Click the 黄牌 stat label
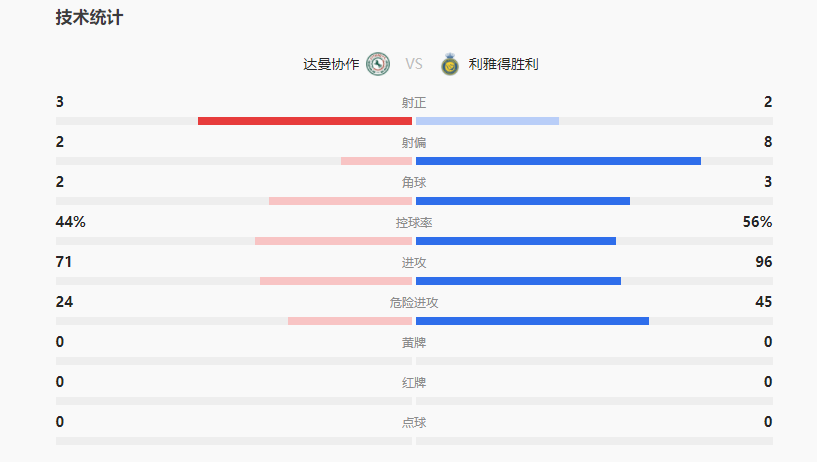This screenshot has width=817, height=462. [x=414, y=343]
